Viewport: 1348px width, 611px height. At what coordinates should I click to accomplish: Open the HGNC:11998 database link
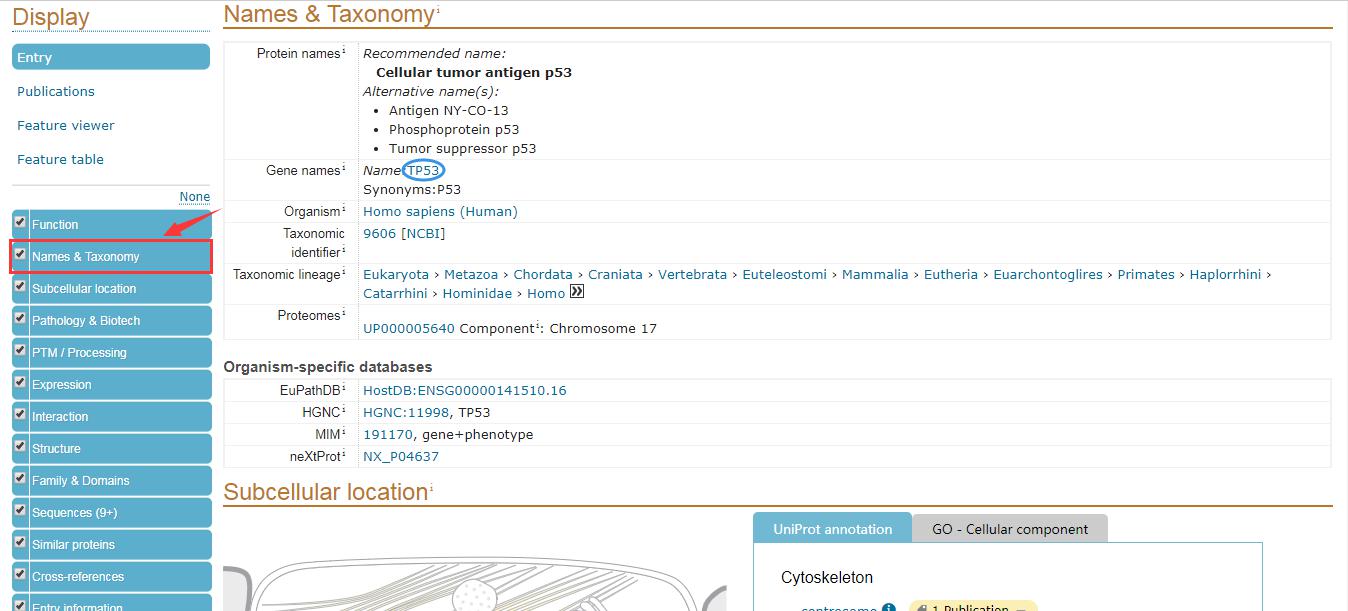point(406,413)
